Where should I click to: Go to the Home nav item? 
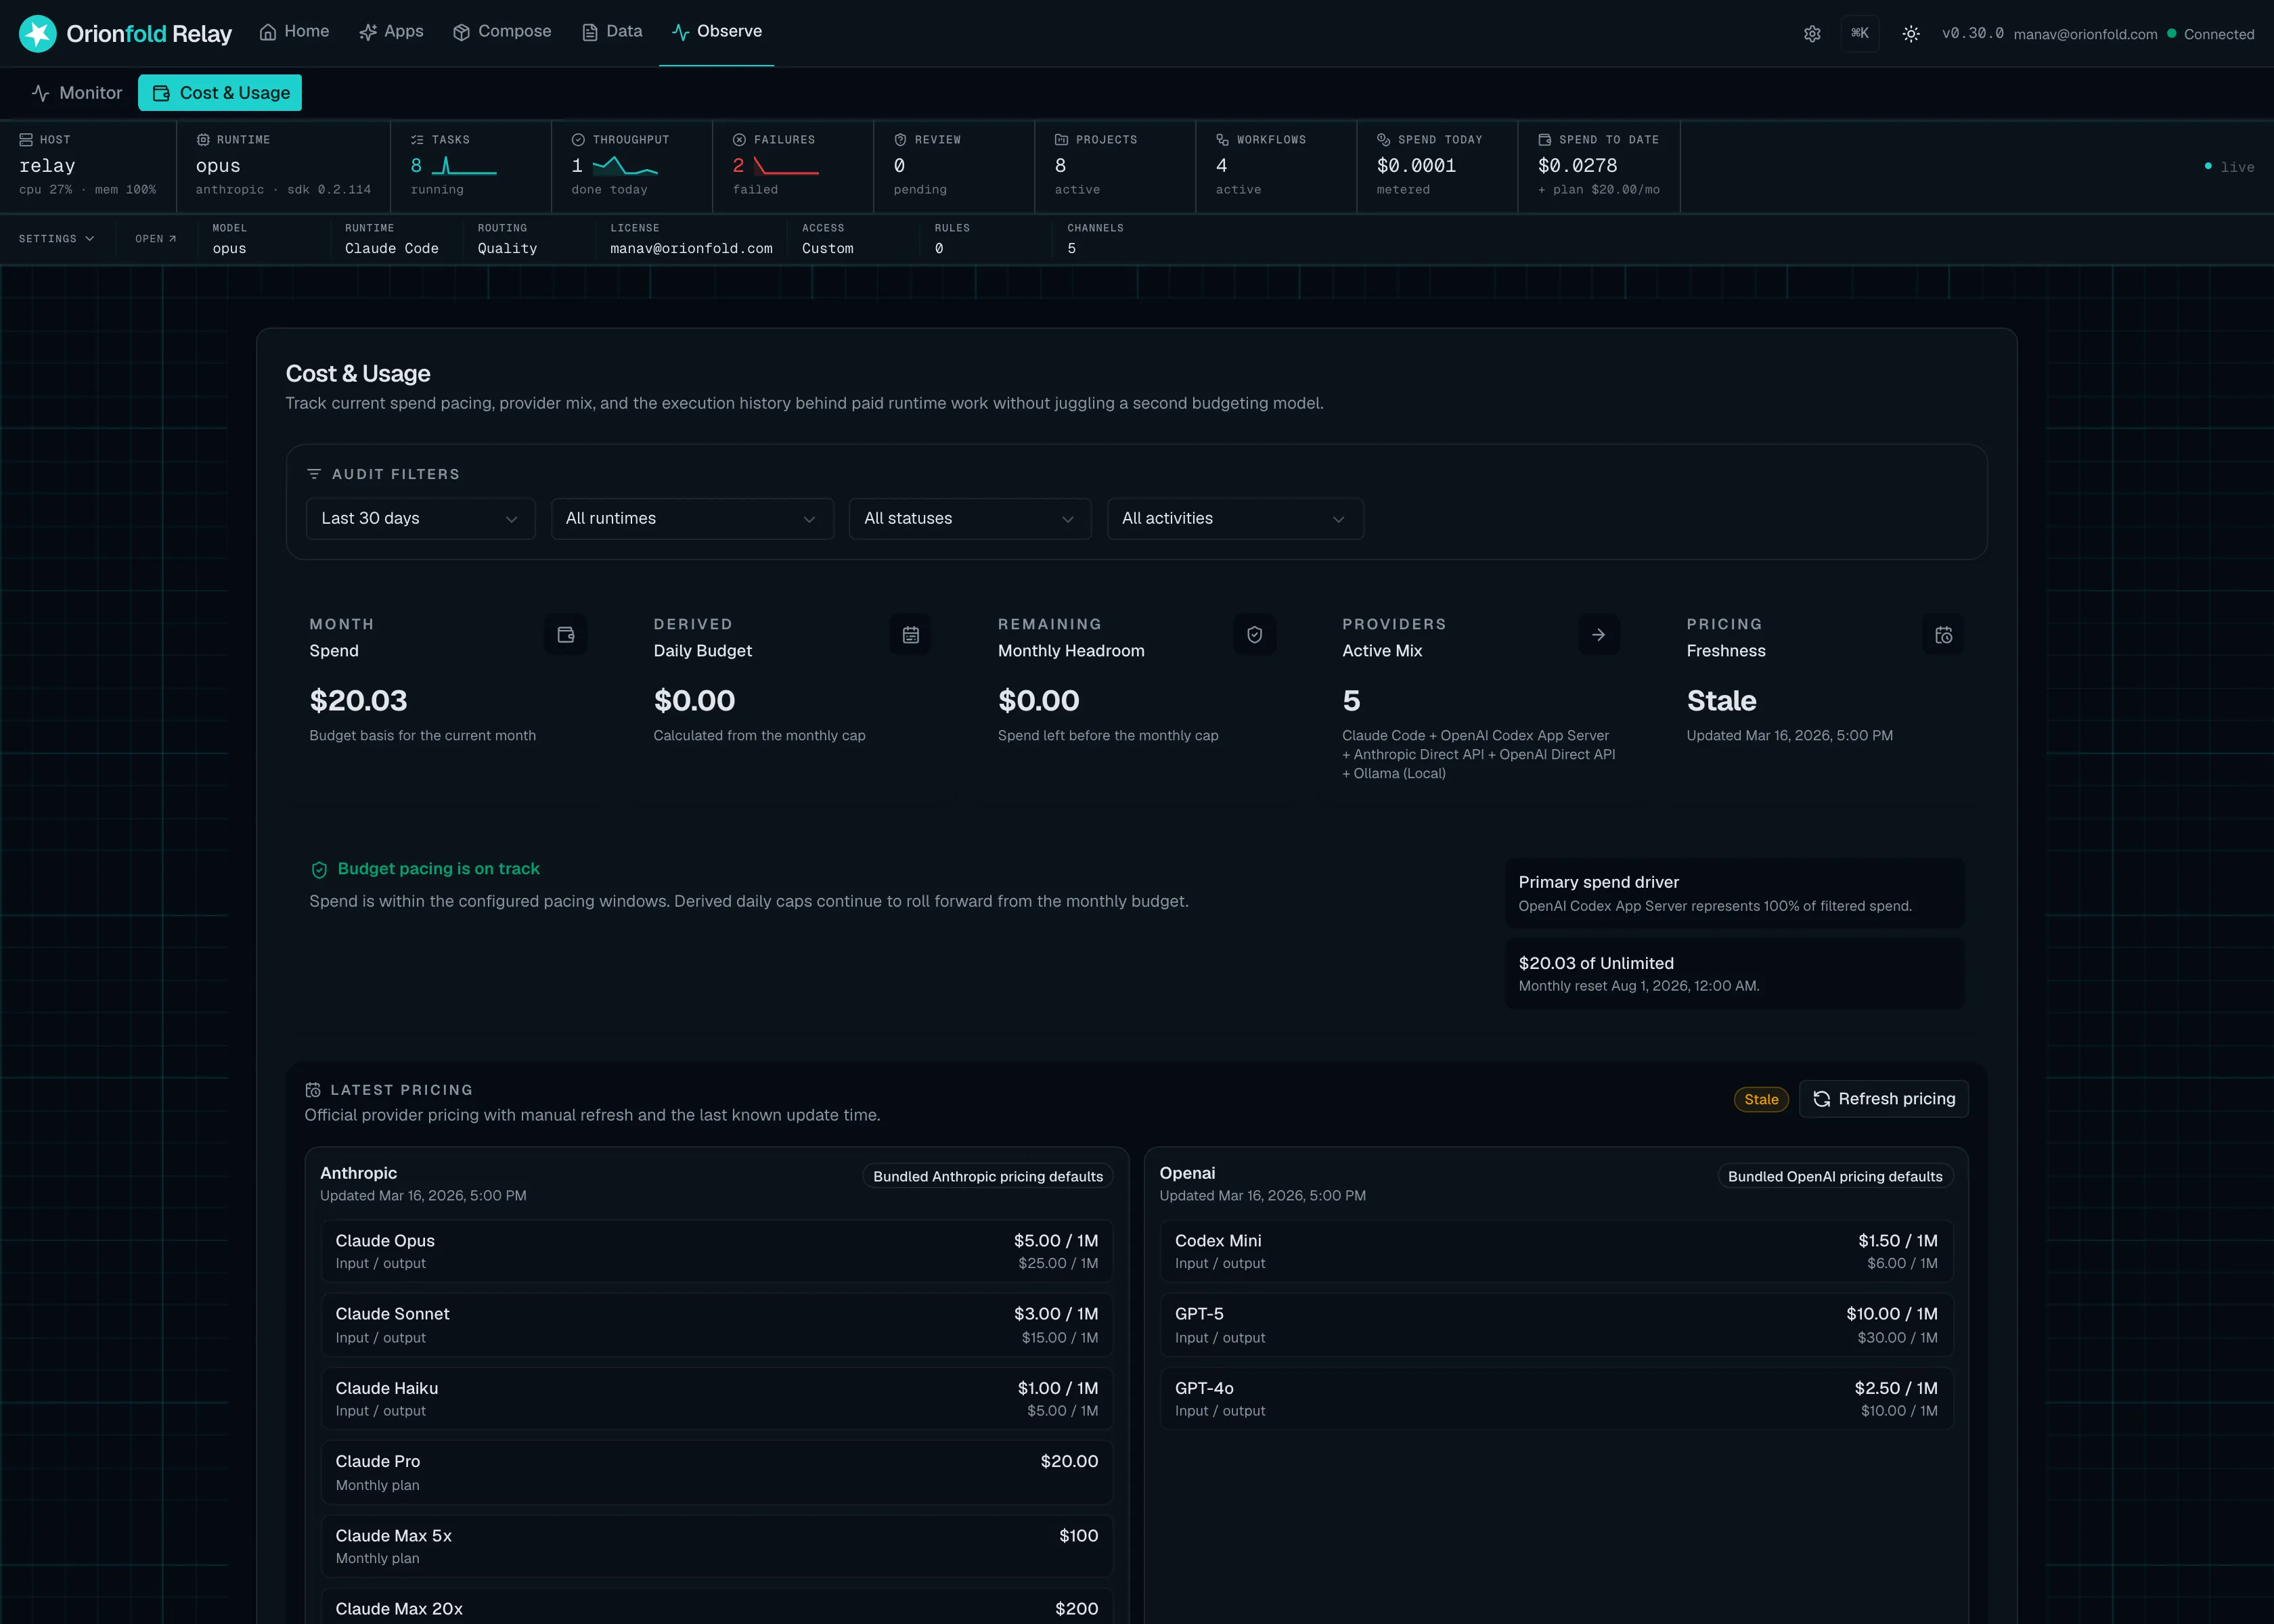294,32
